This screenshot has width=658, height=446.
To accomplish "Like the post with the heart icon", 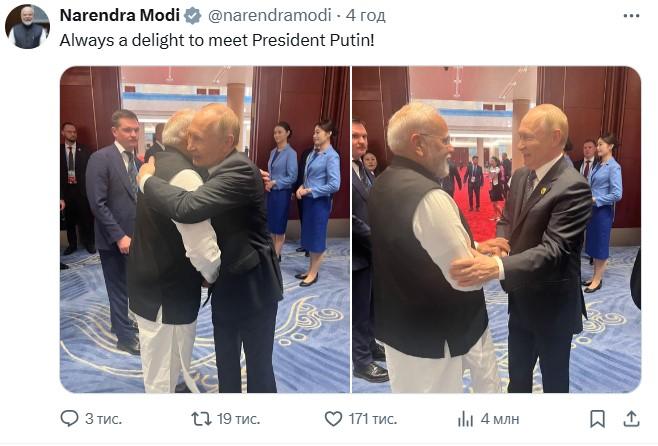I will [334, 419].
